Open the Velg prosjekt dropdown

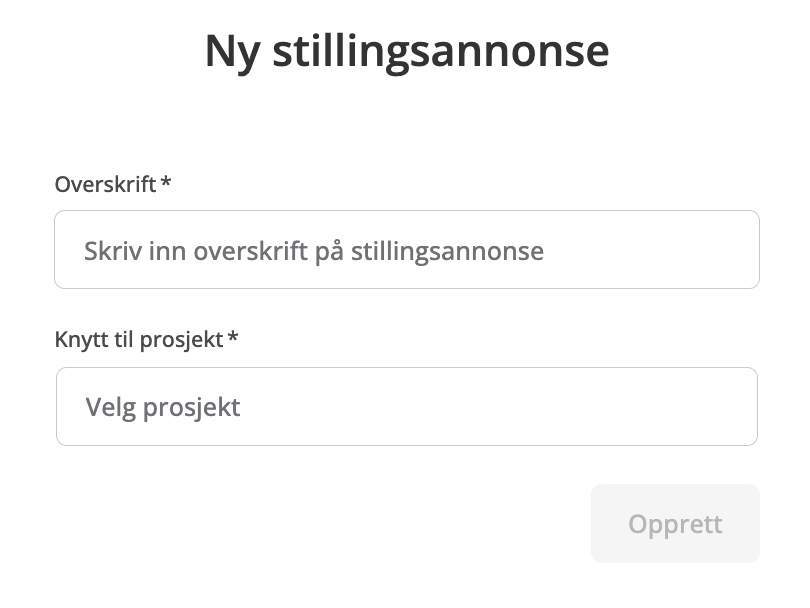tap(406, 407)
